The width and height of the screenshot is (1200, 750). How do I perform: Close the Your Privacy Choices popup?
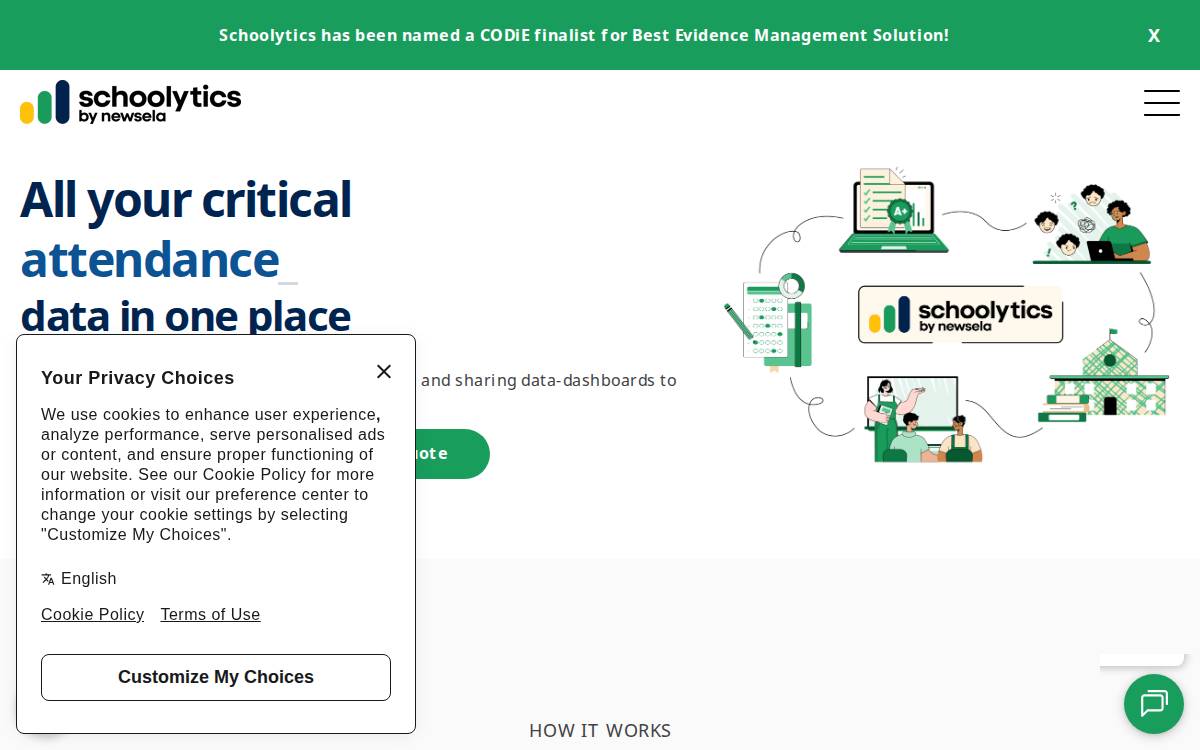coord(384,371)
